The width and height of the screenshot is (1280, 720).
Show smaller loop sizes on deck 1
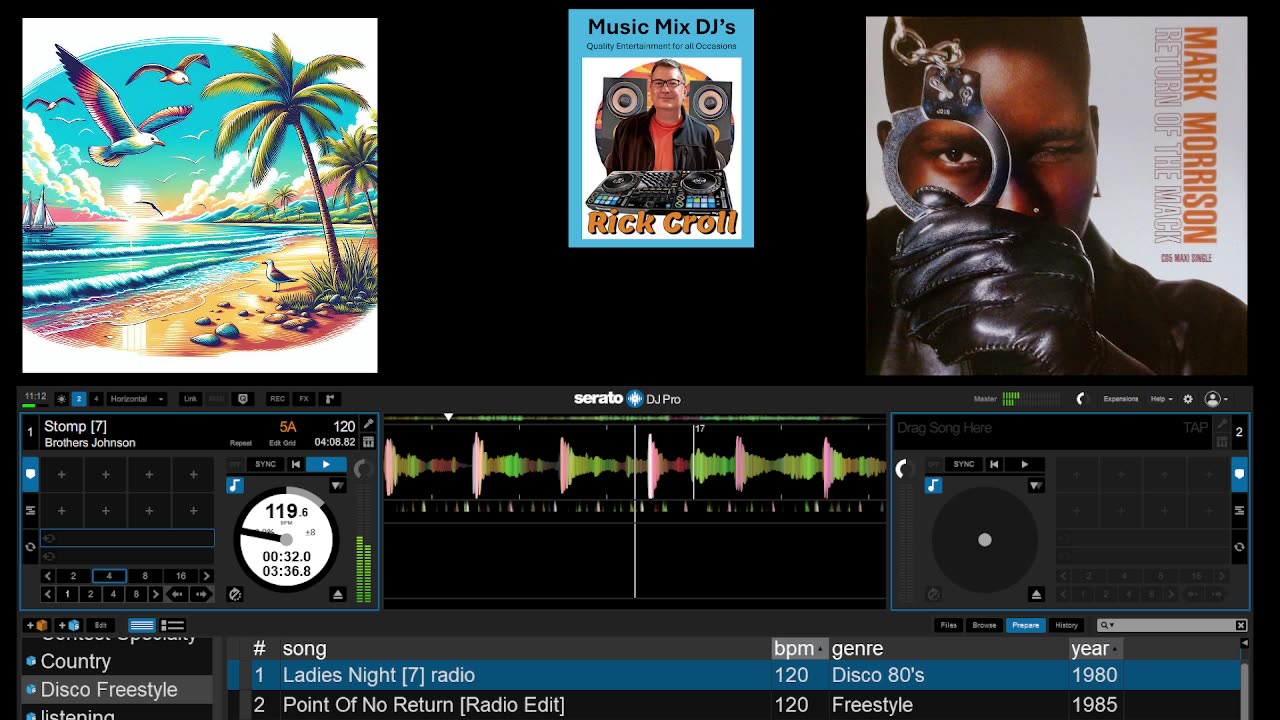[x=47, y=576]
